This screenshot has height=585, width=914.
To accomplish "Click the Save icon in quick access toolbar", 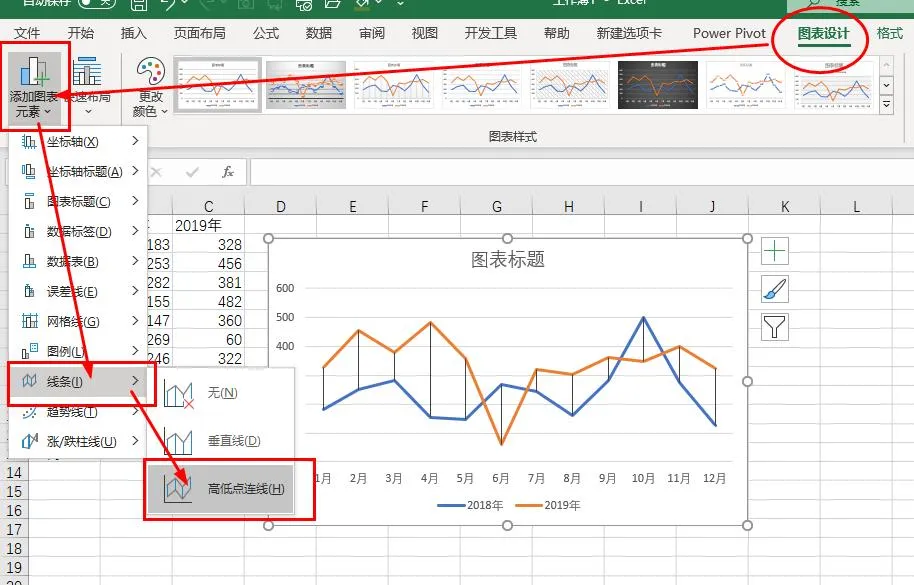I will (139, 3).
